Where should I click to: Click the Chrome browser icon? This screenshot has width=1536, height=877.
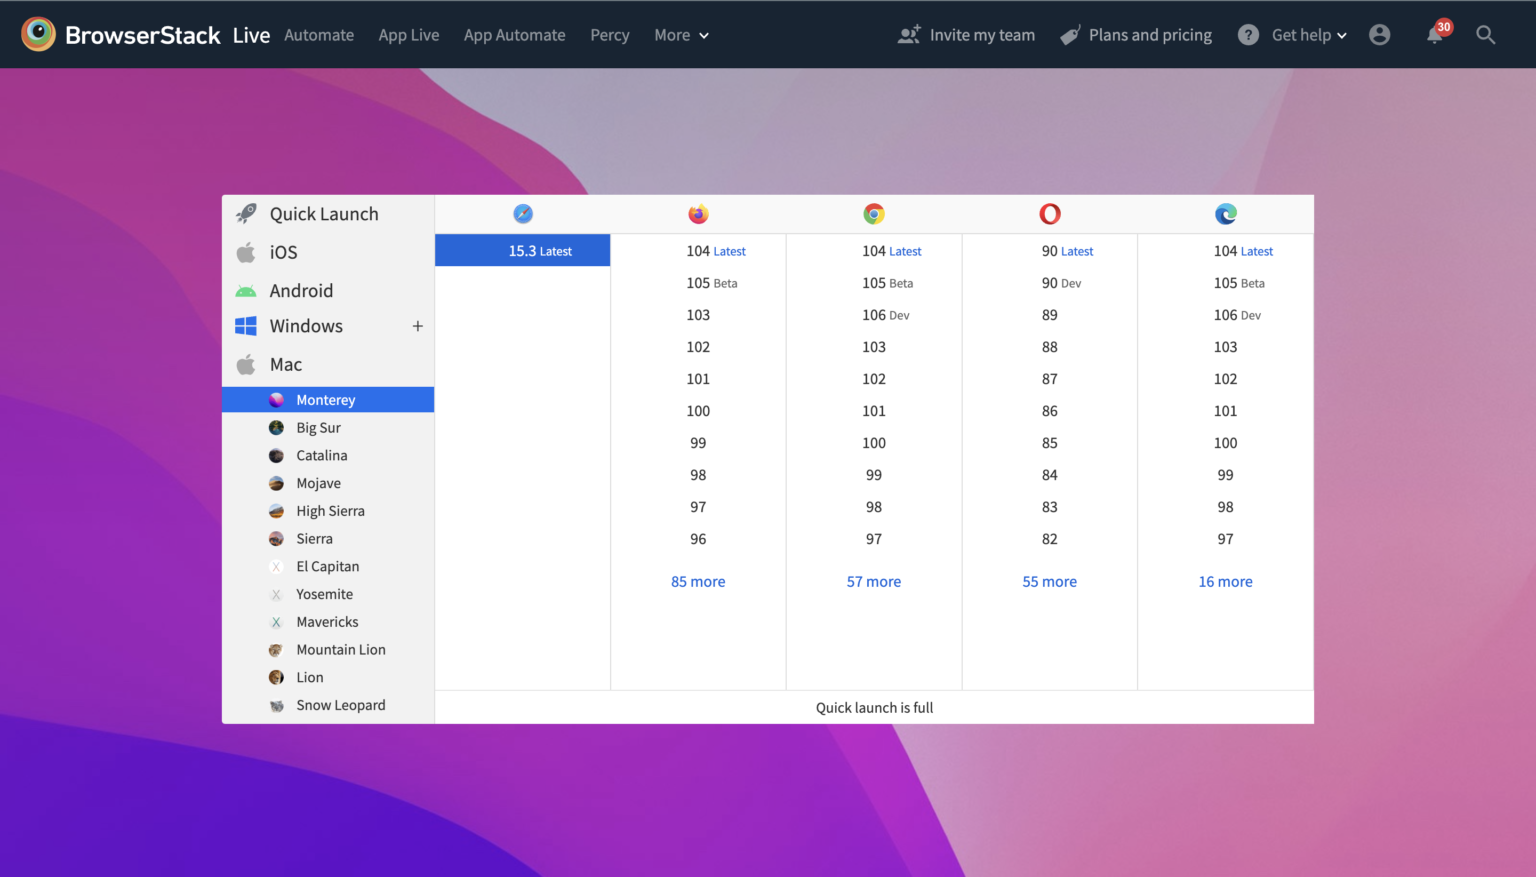pyautogui.click(x=874, y=214)
